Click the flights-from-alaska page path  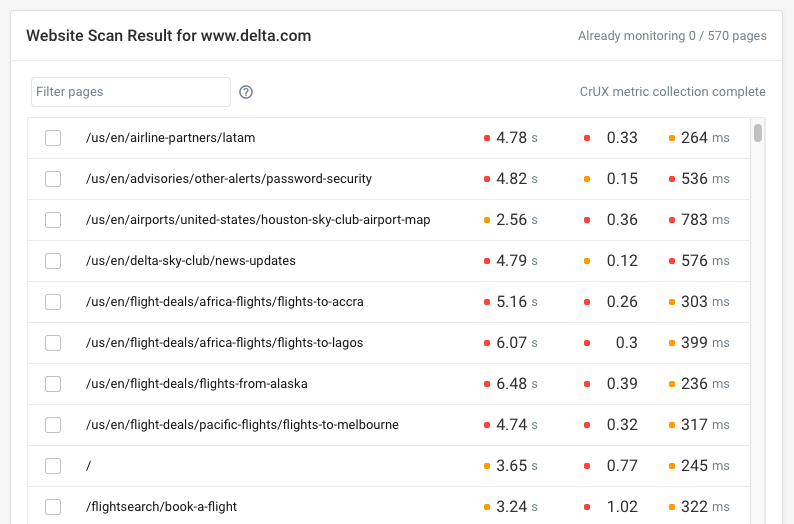197,384
